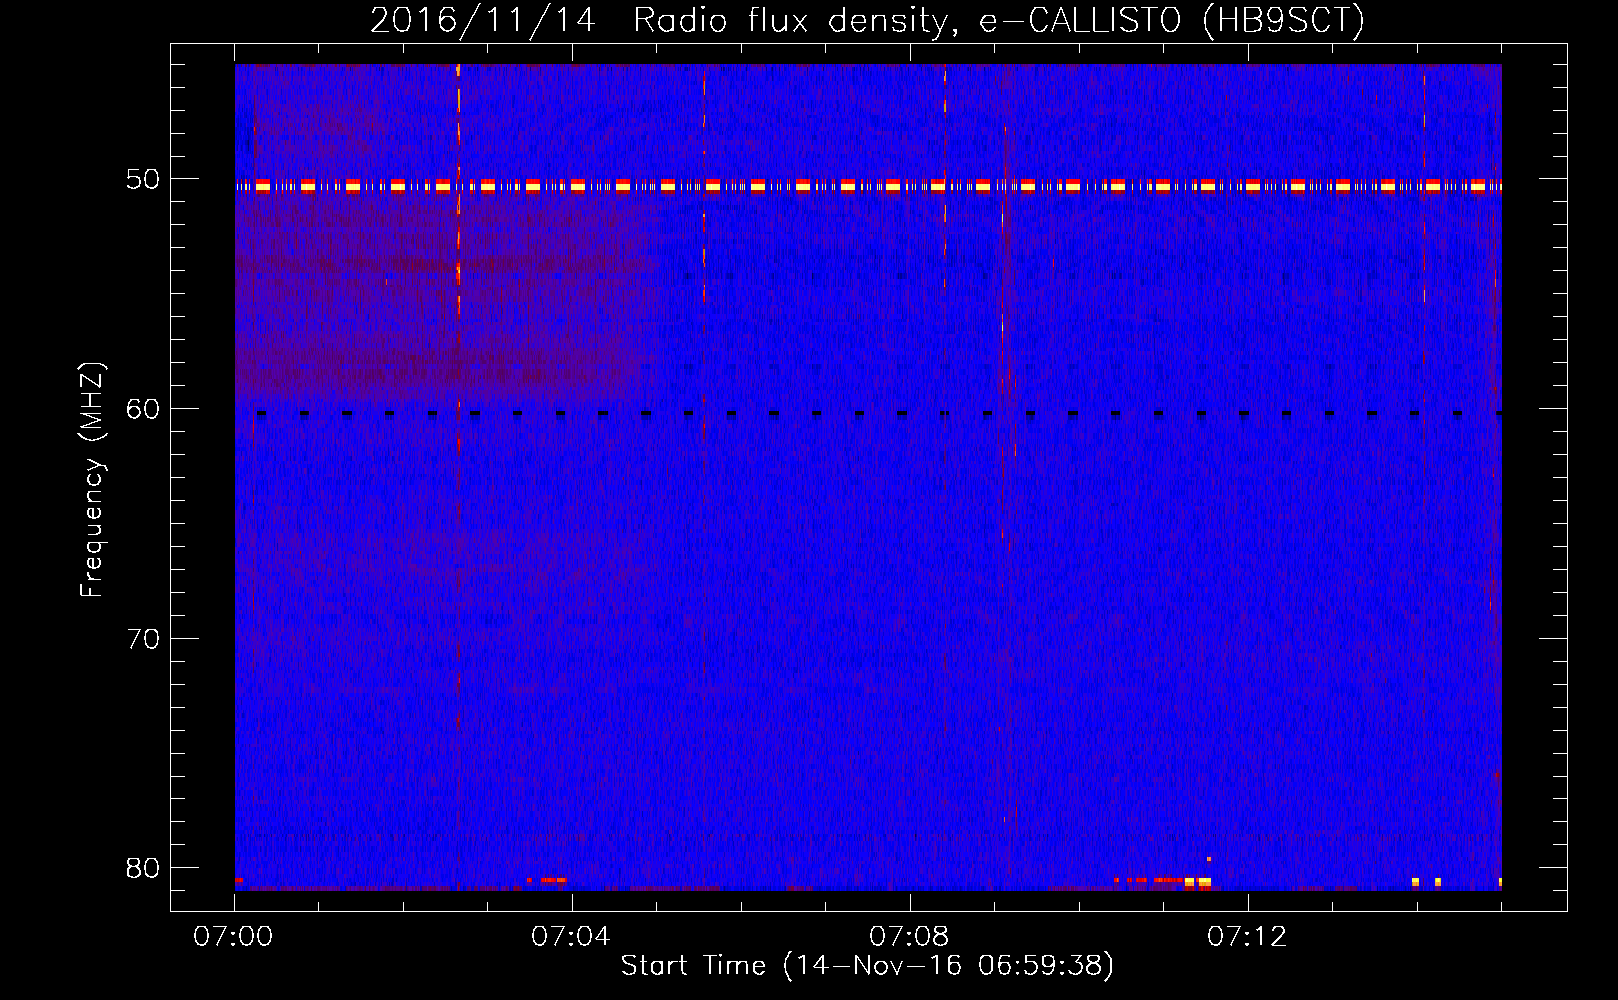The image size is (1618, 1000).
Task: Click the 'Frequency (MHZ)' axis label
Action: pos(92,480)
